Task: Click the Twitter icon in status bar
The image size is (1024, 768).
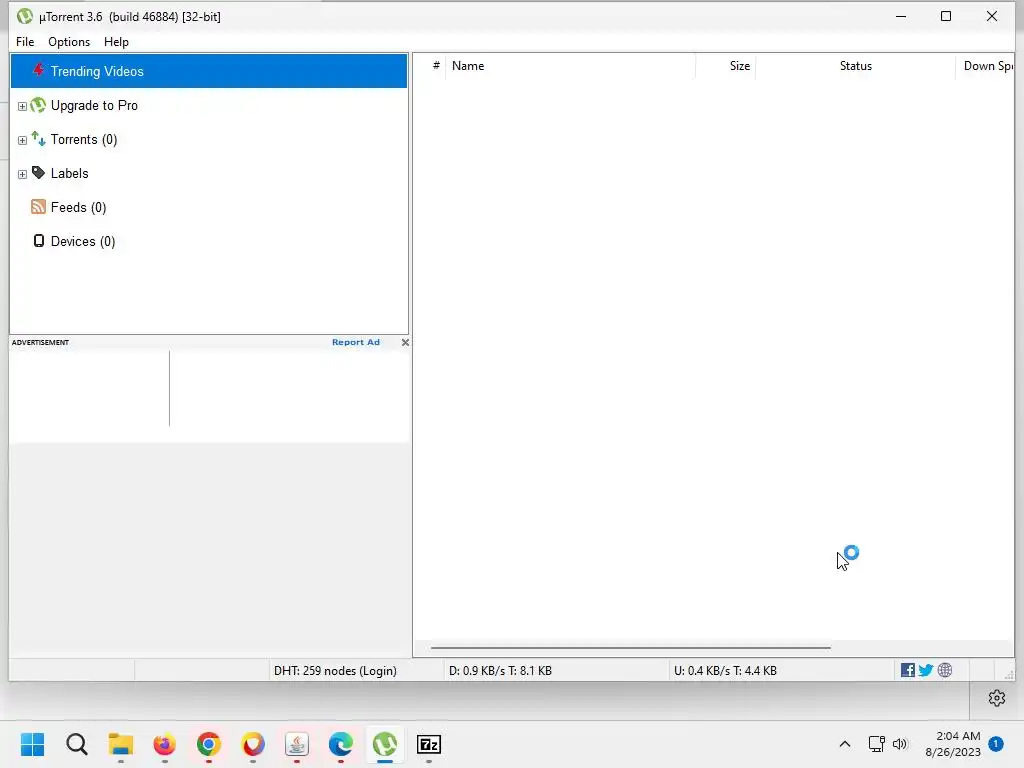Action: pos(925,670)
